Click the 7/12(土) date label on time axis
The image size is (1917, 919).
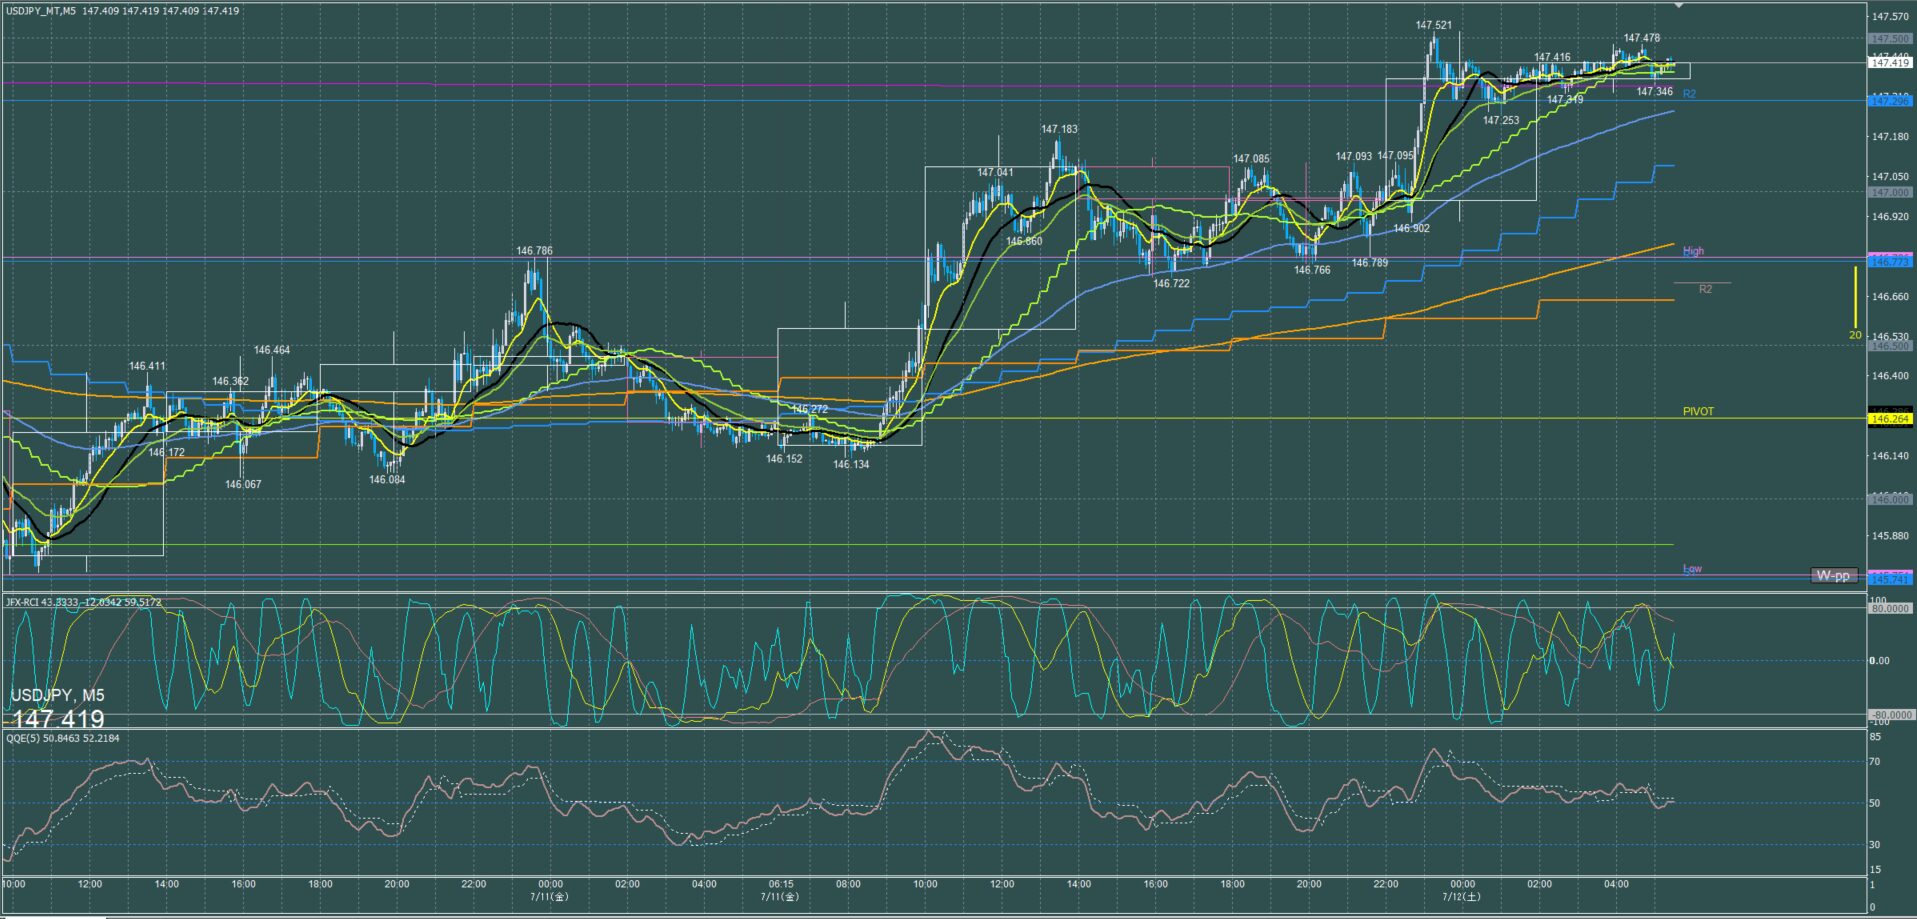(1461, 896)
